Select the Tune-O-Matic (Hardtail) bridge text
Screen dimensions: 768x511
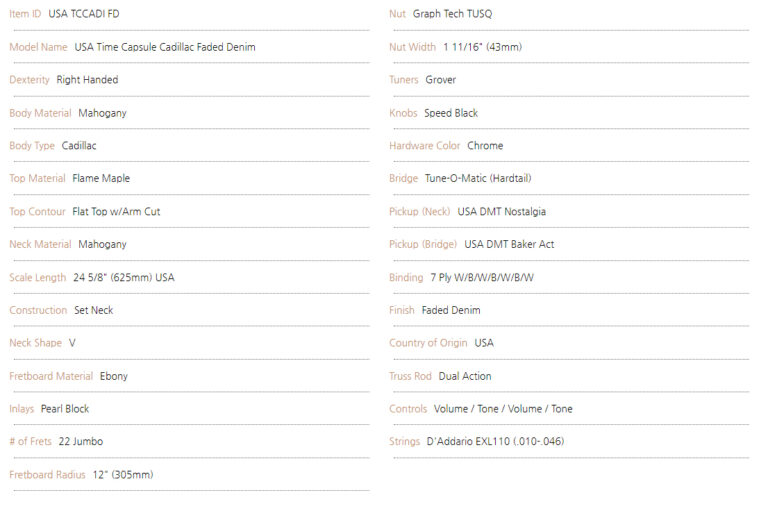478,178
